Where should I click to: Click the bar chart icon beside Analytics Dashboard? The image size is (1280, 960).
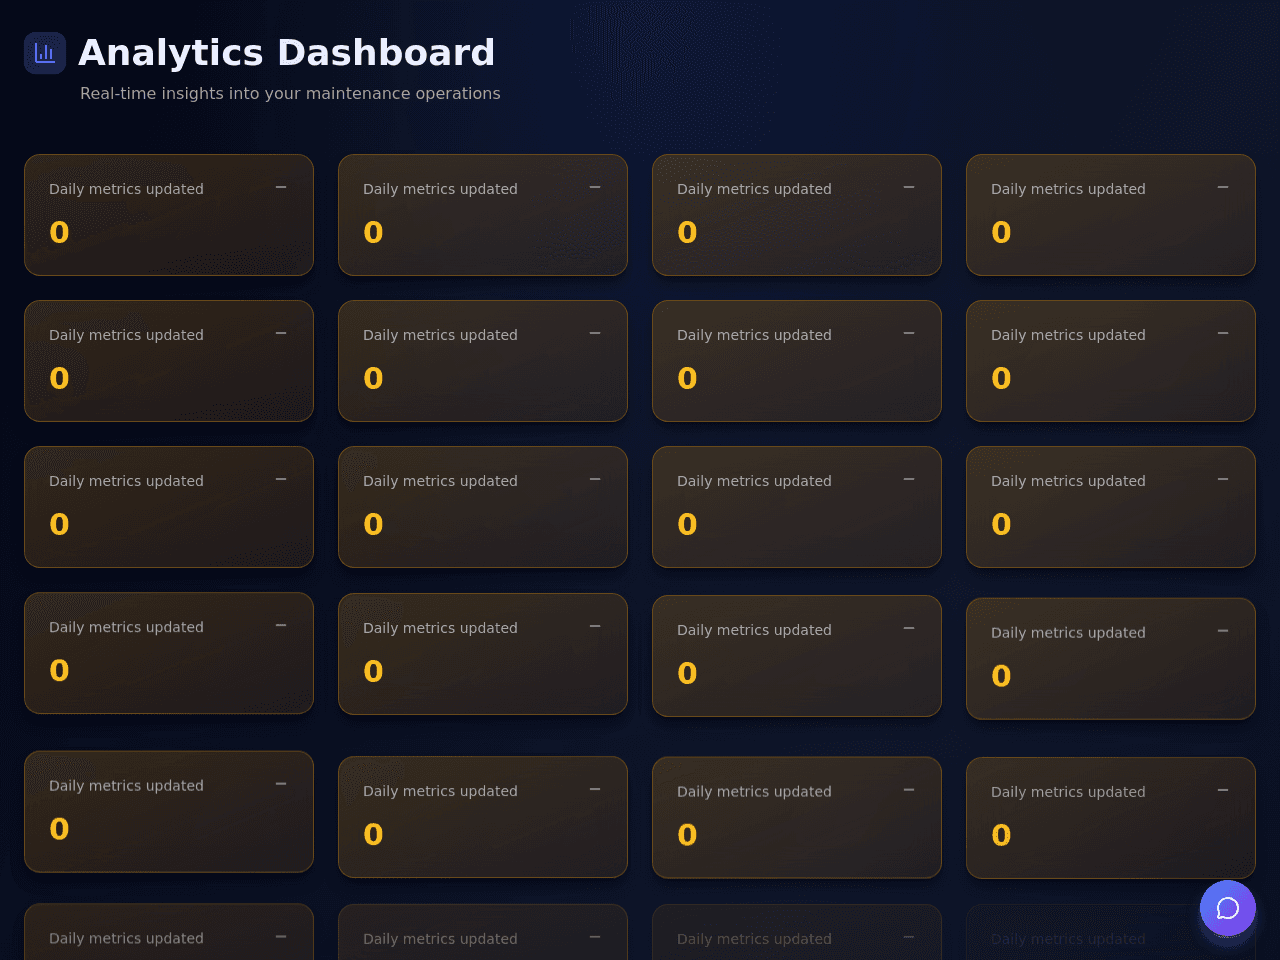(45, 53)
